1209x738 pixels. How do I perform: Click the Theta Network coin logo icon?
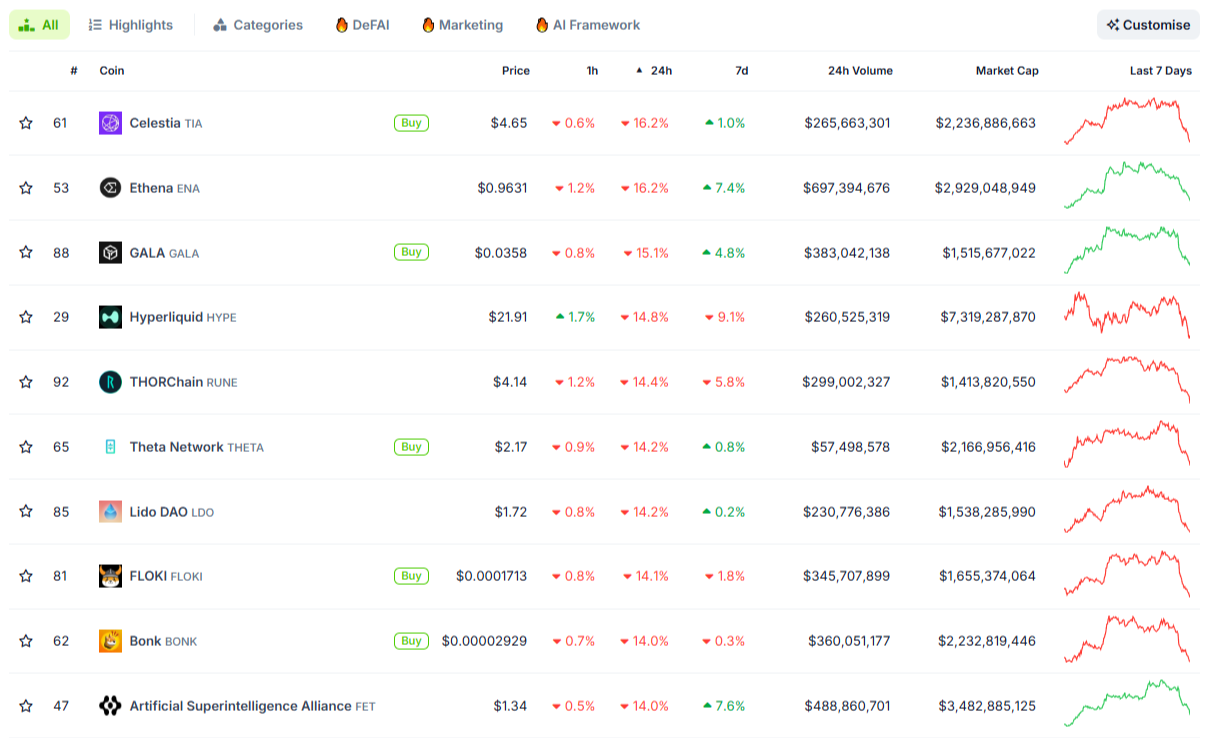[x=110, y=447]
